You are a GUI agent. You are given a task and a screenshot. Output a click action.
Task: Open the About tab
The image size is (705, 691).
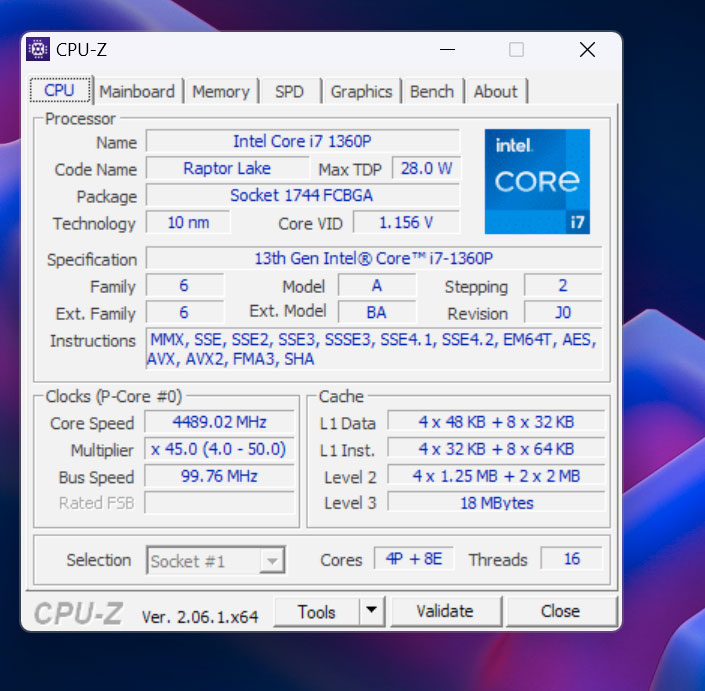click(x=495, y=91)
